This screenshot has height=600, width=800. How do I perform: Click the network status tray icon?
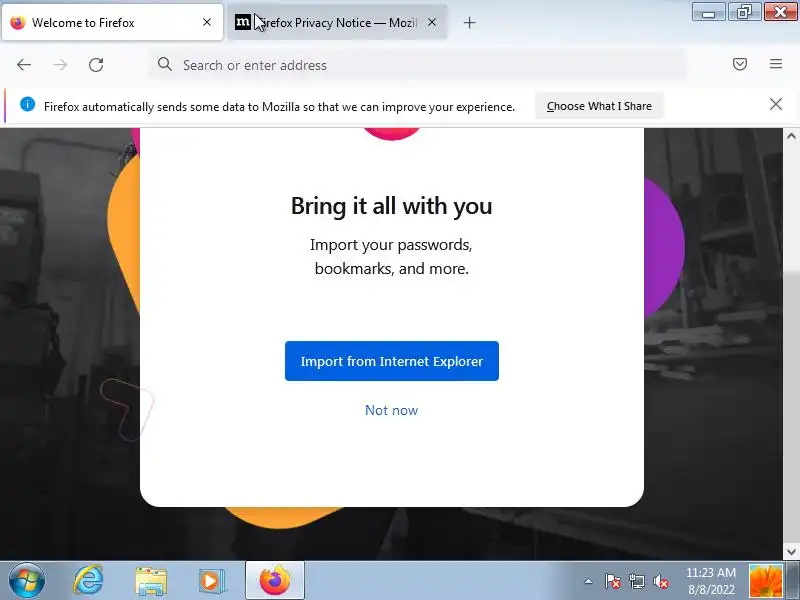coord(637,581)
